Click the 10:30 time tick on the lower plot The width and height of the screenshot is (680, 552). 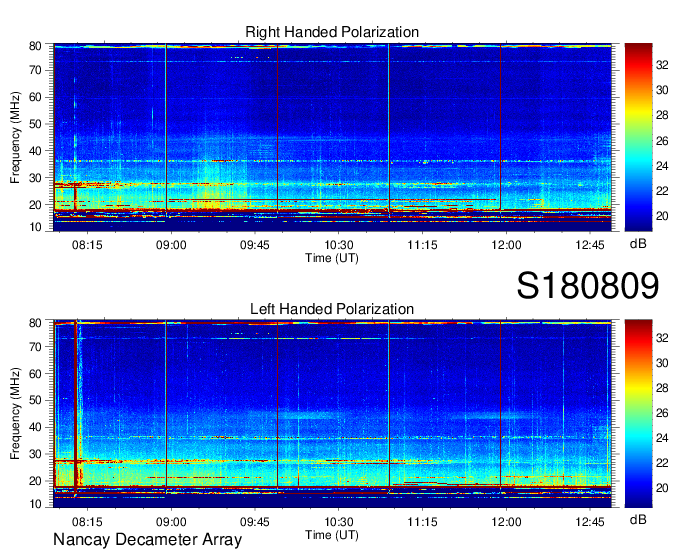tap(339, 522)
